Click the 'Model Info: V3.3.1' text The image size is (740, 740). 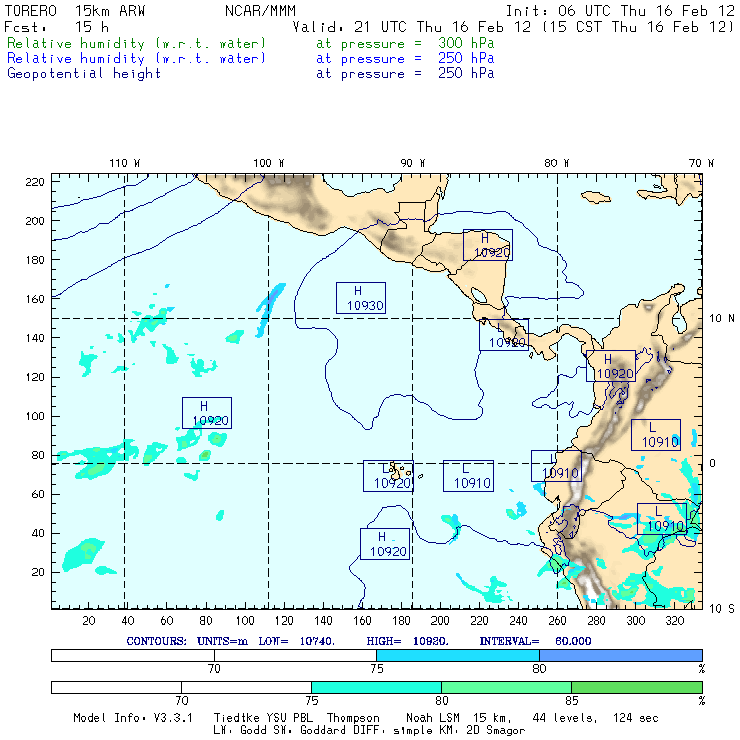pyautogui.click(x=133, y=718)
